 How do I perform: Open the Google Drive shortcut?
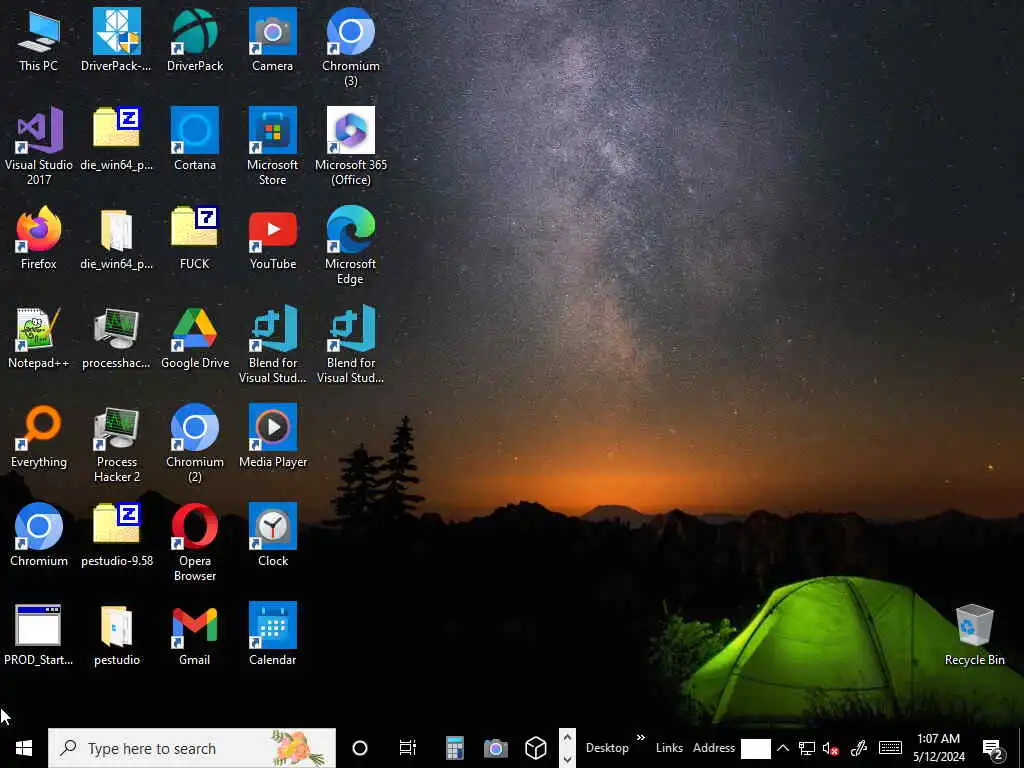[x=195, y=338]
